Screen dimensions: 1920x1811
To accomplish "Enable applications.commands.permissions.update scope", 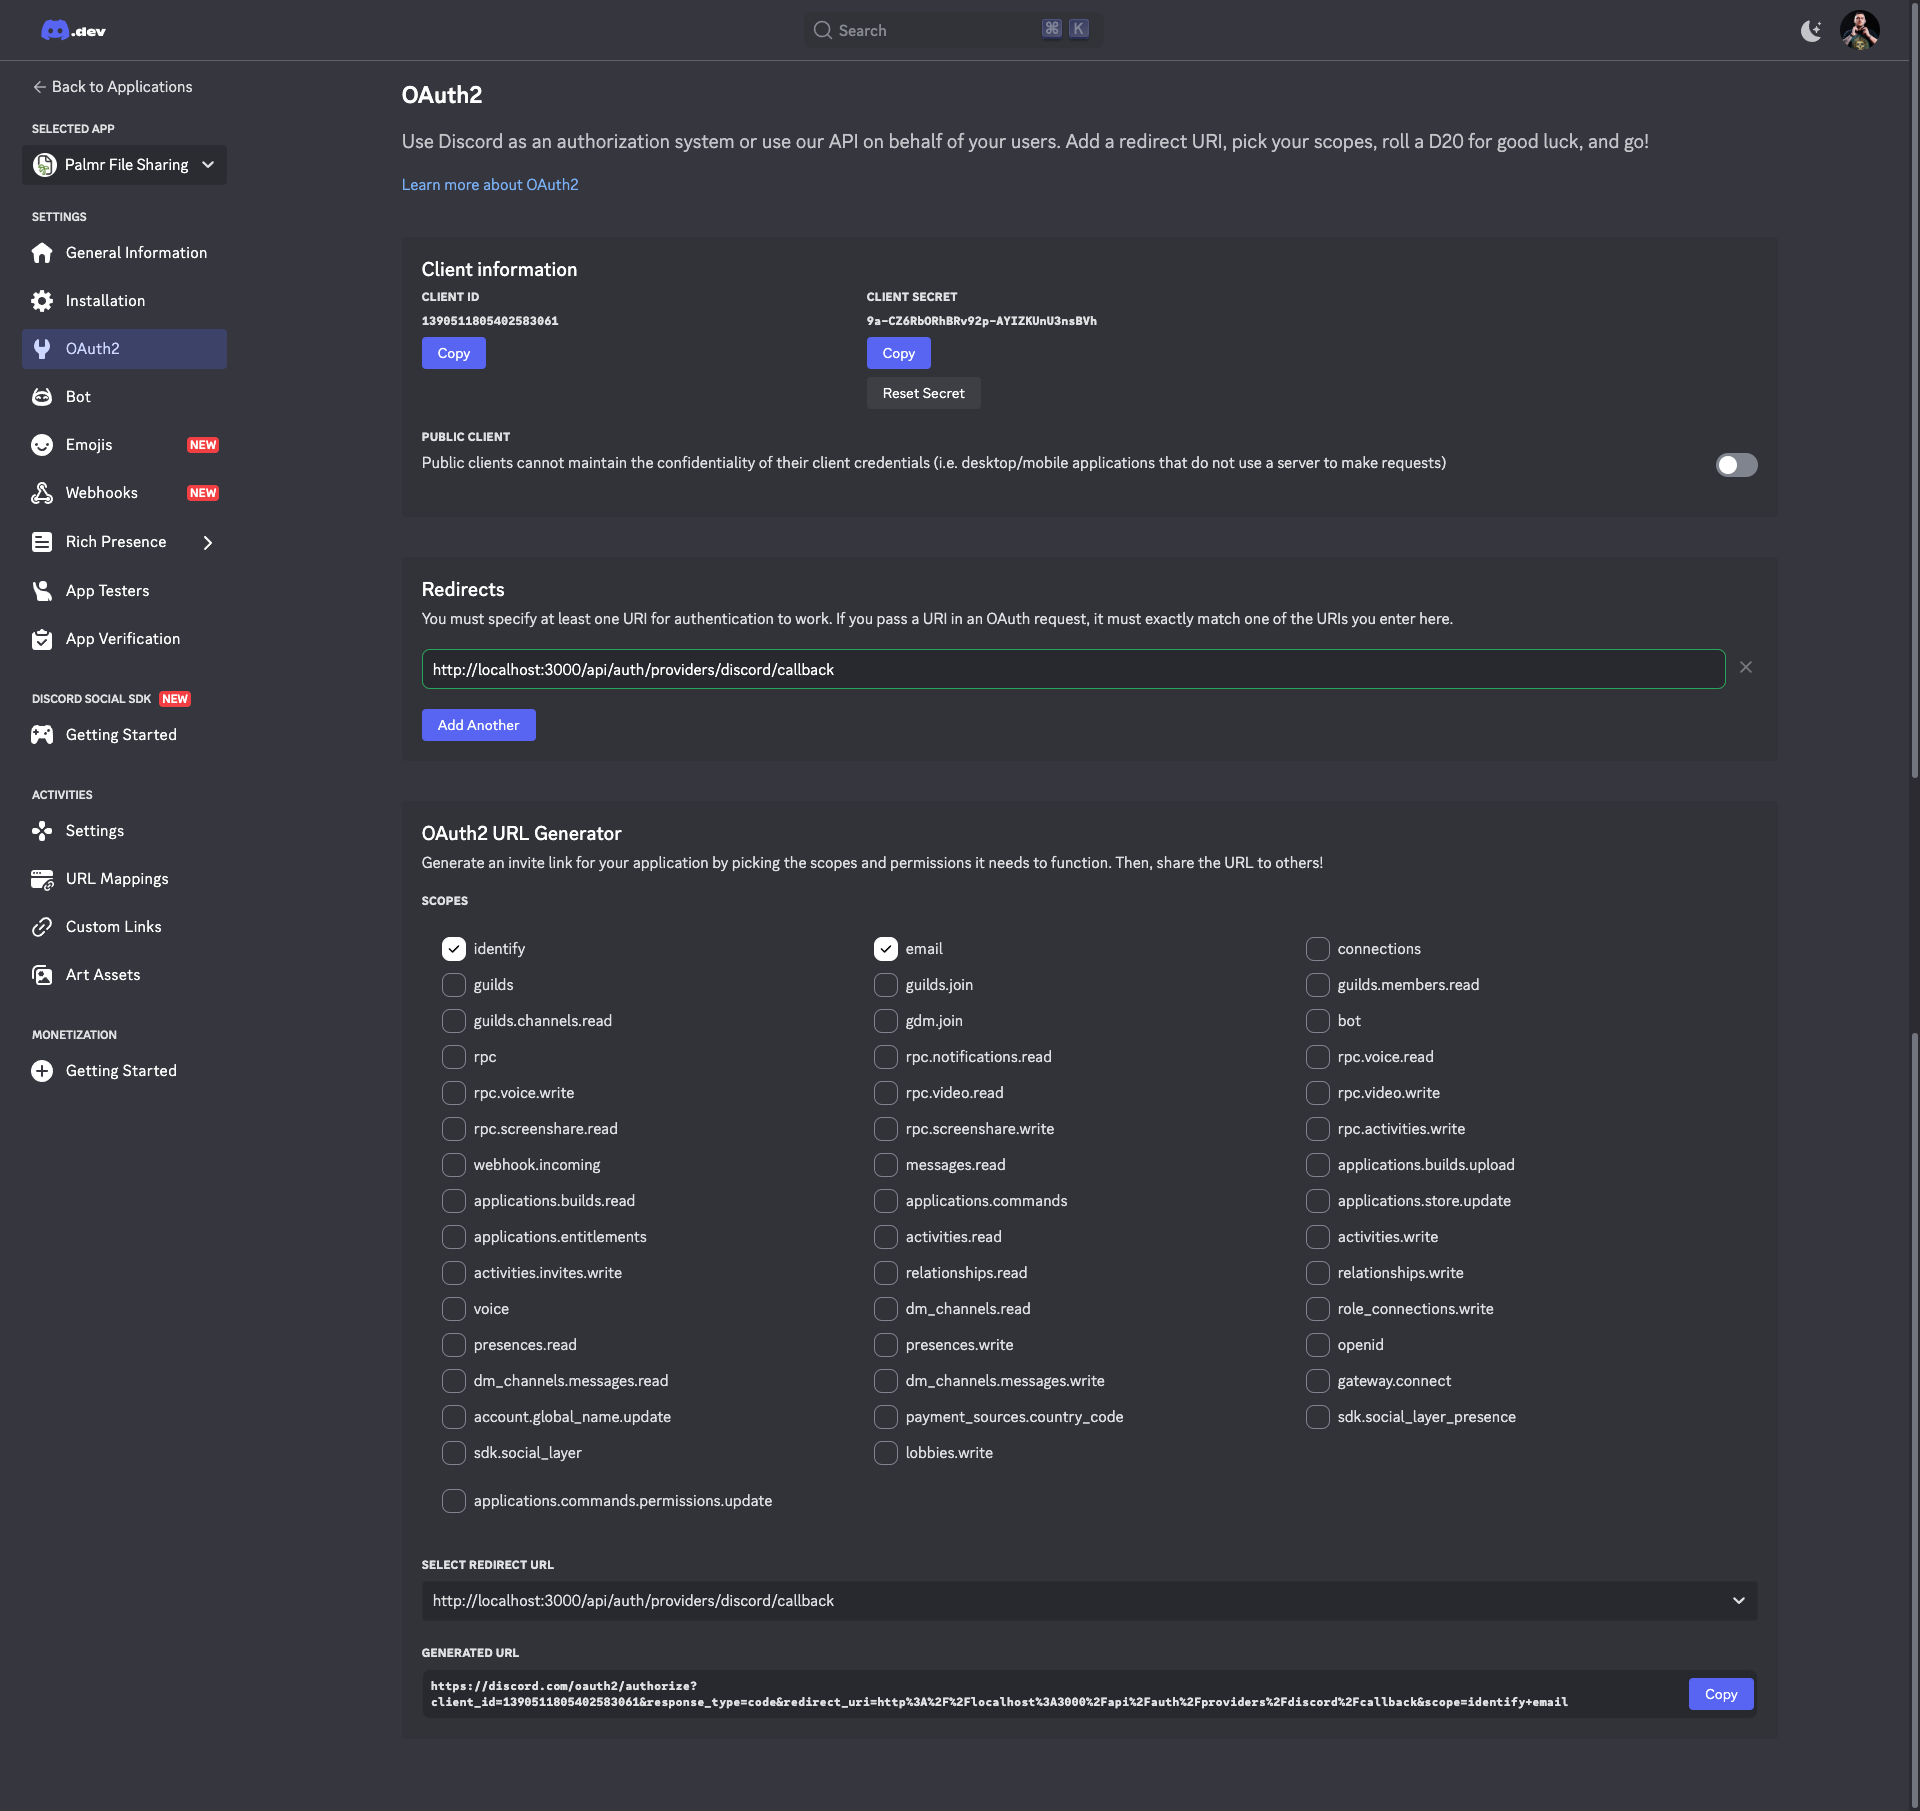I will [x=454, y=1501].
